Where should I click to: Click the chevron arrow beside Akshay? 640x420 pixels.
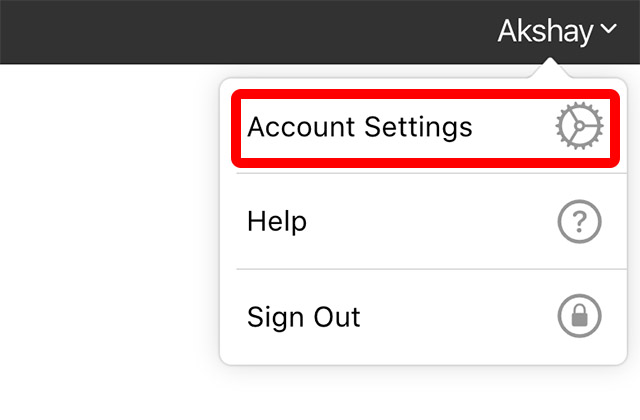(608, 29)
